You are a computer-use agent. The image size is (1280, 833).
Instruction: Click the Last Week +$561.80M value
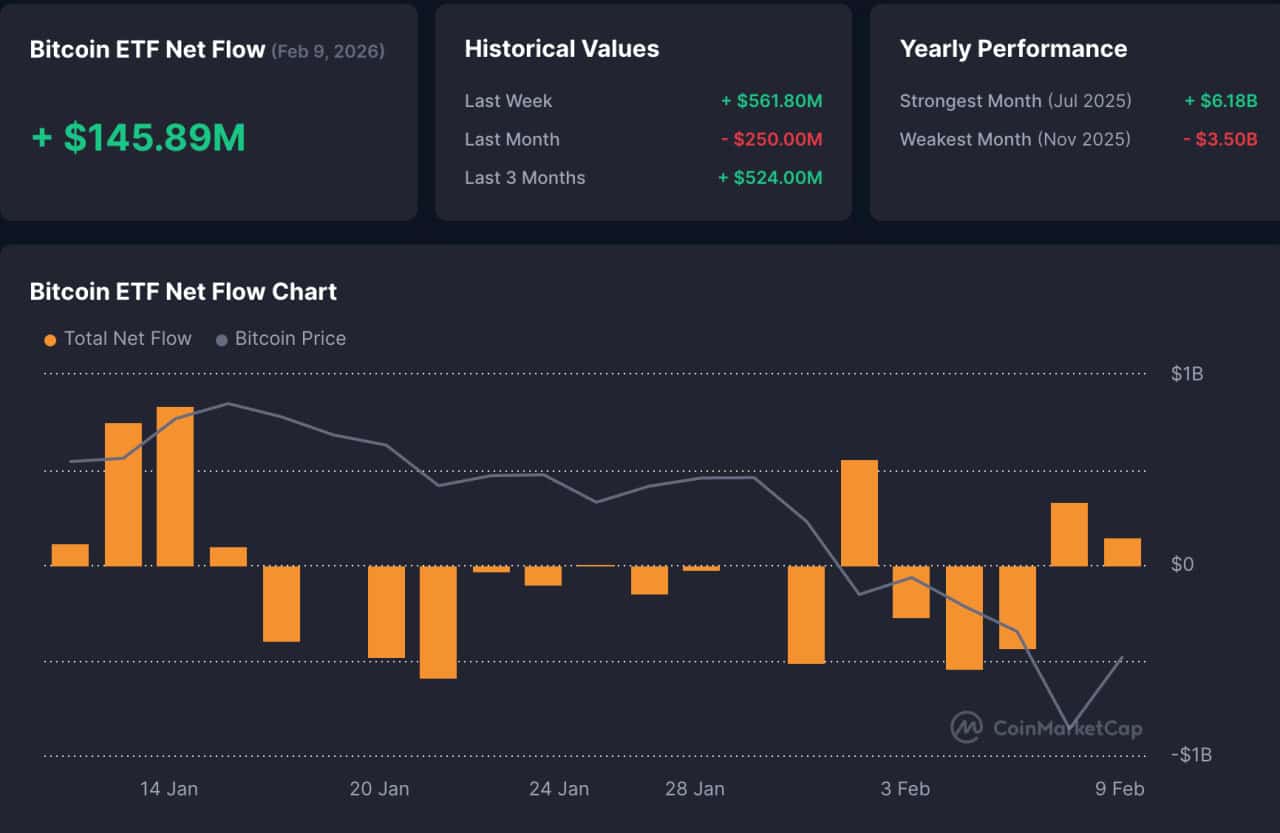point(771,101)
